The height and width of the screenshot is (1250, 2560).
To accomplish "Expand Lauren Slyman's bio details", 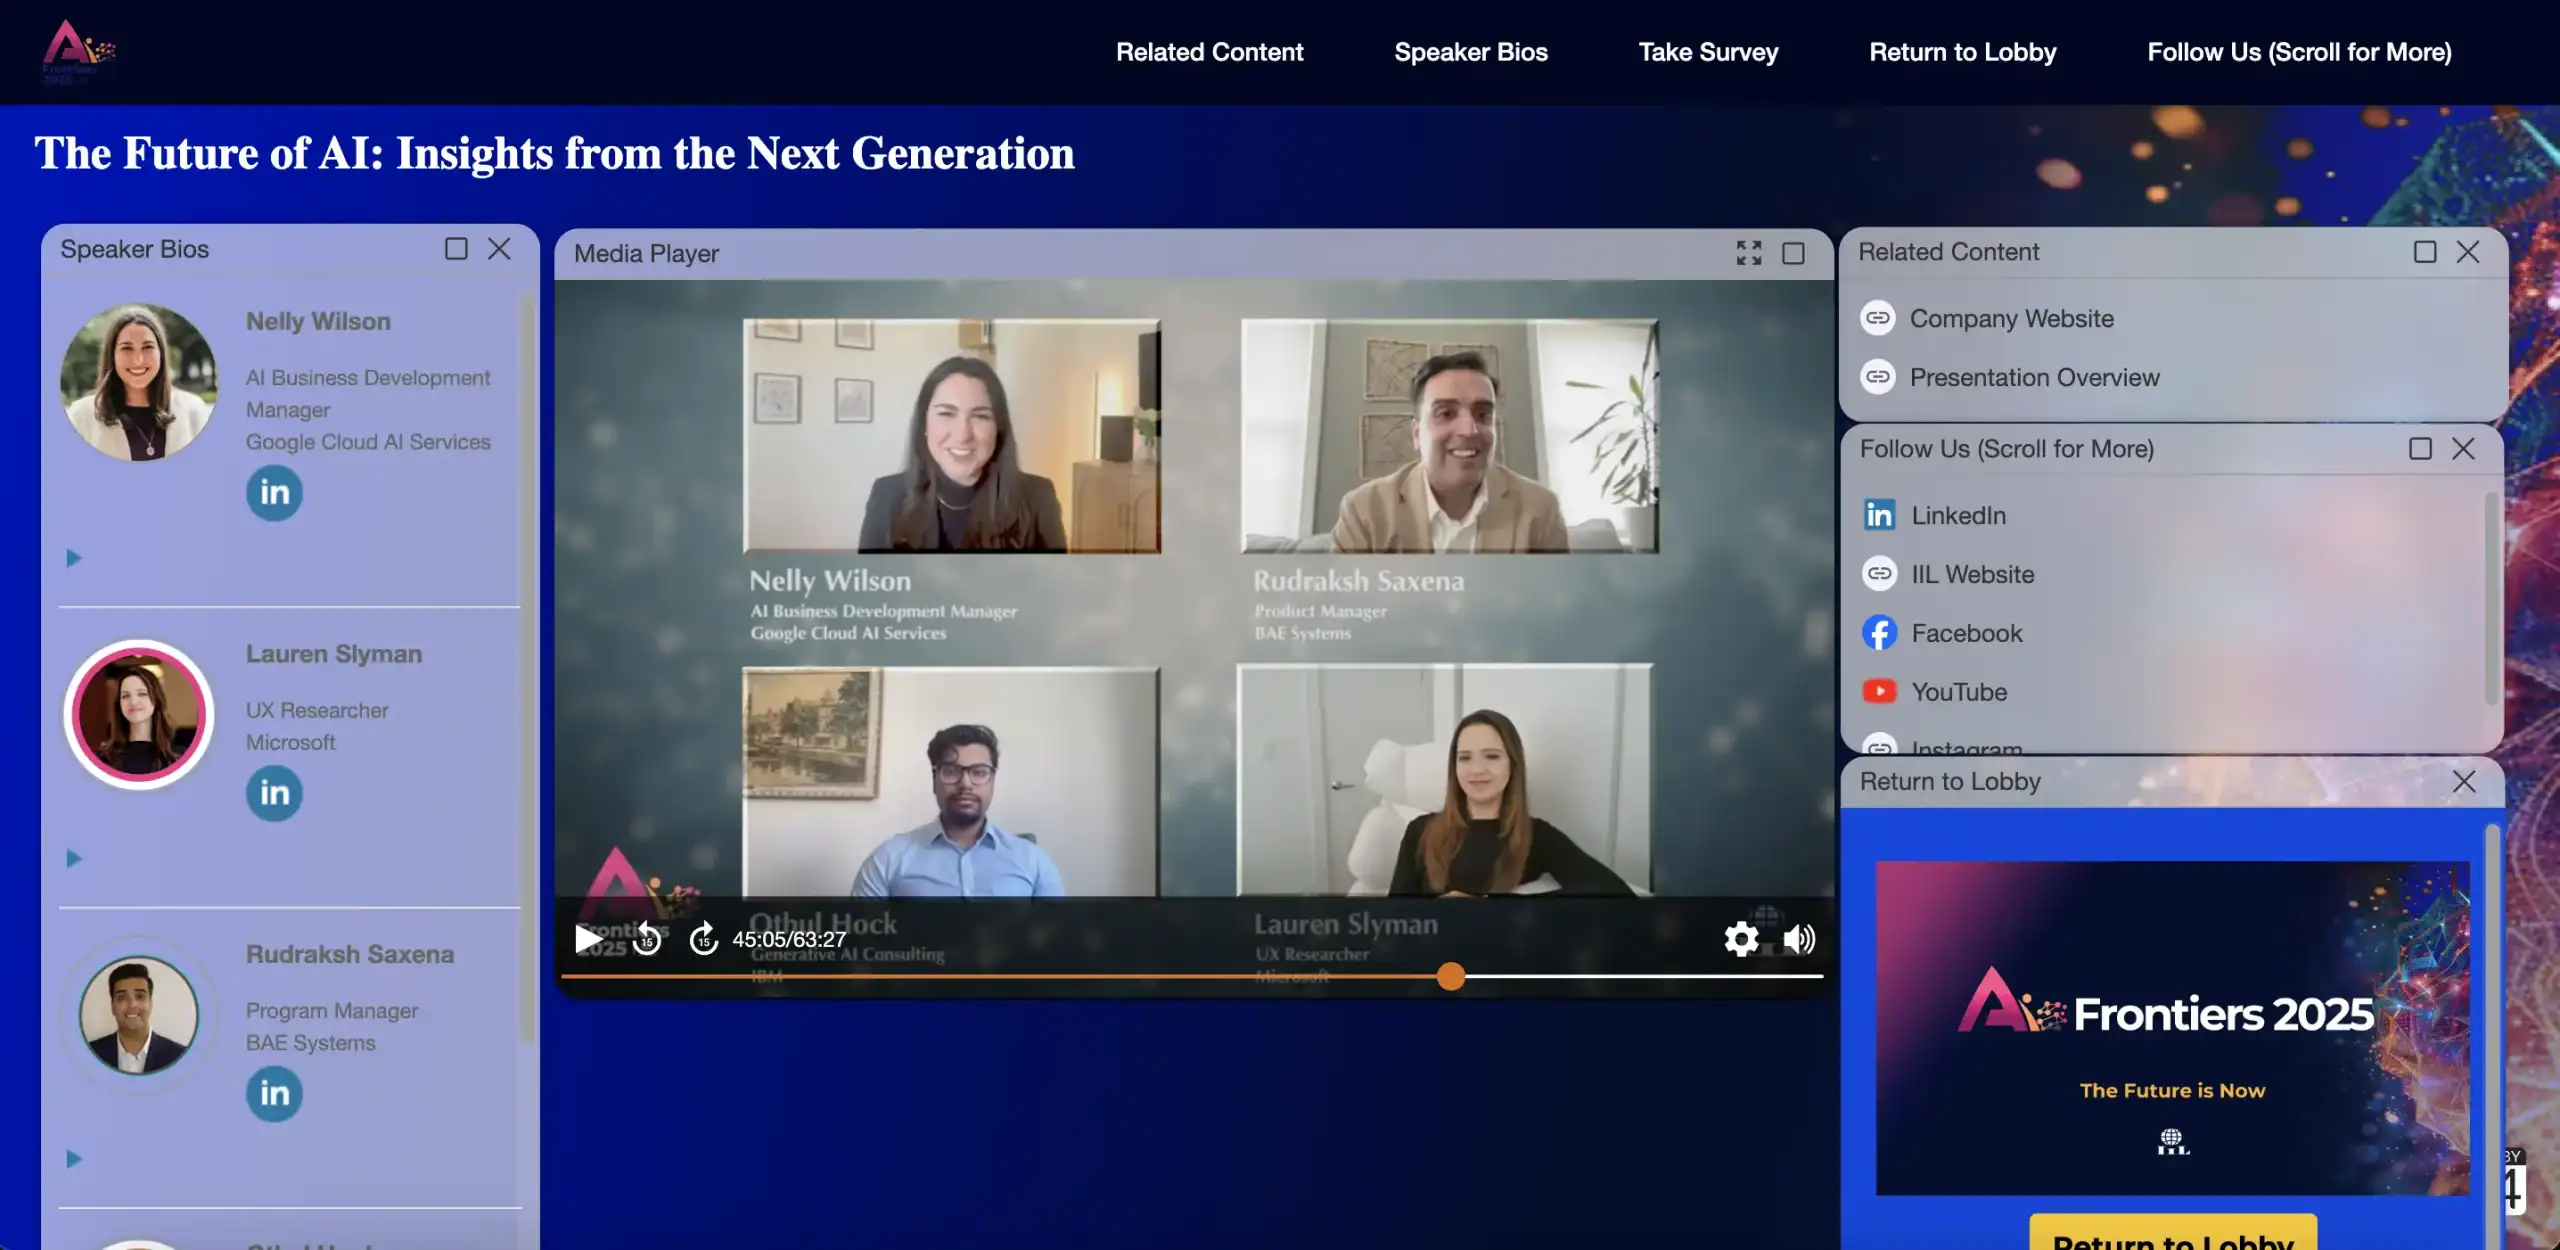I will pyautogui.click(x=73, y=858).
